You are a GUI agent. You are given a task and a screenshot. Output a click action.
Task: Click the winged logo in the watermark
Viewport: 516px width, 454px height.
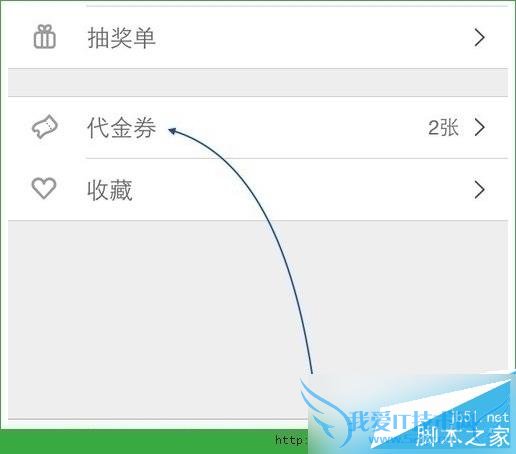(x=325, y=413)
